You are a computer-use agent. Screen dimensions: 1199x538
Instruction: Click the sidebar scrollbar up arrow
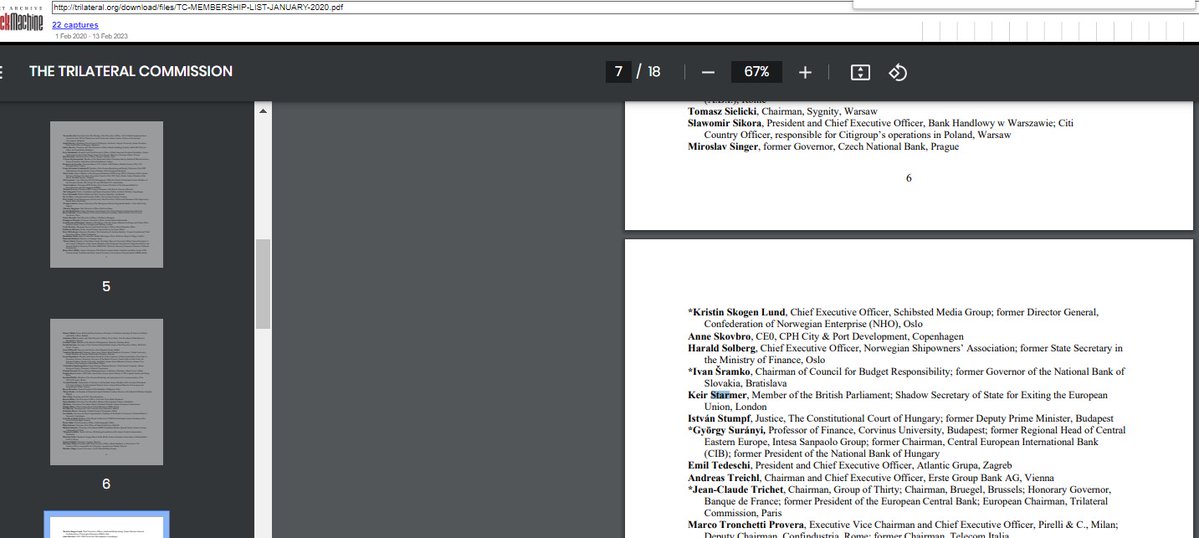[x=263, y=111]
